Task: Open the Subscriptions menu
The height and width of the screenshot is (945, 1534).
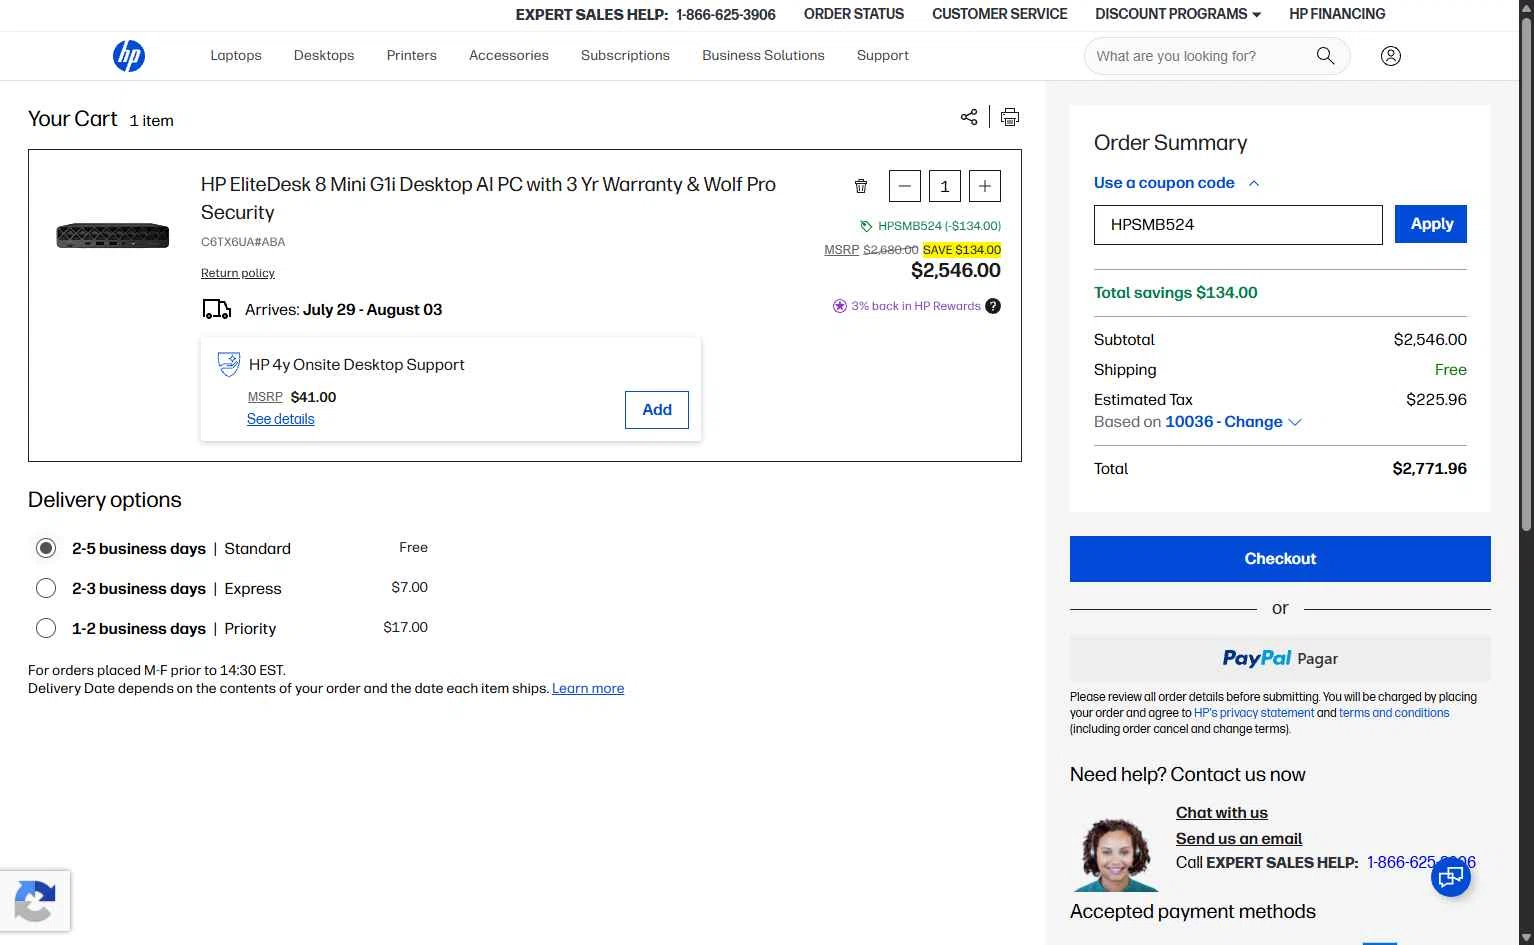Action: click(625, 56)
